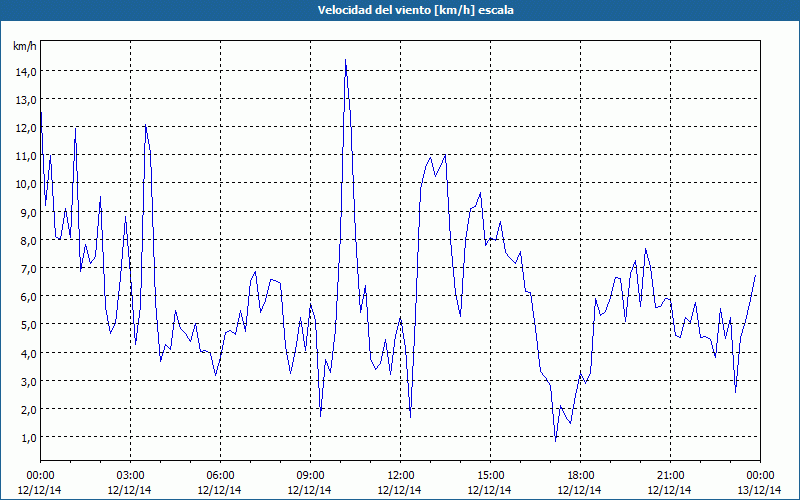
Task: Choose the "4,0" y-axis label
Action: [x=28, y=354]
